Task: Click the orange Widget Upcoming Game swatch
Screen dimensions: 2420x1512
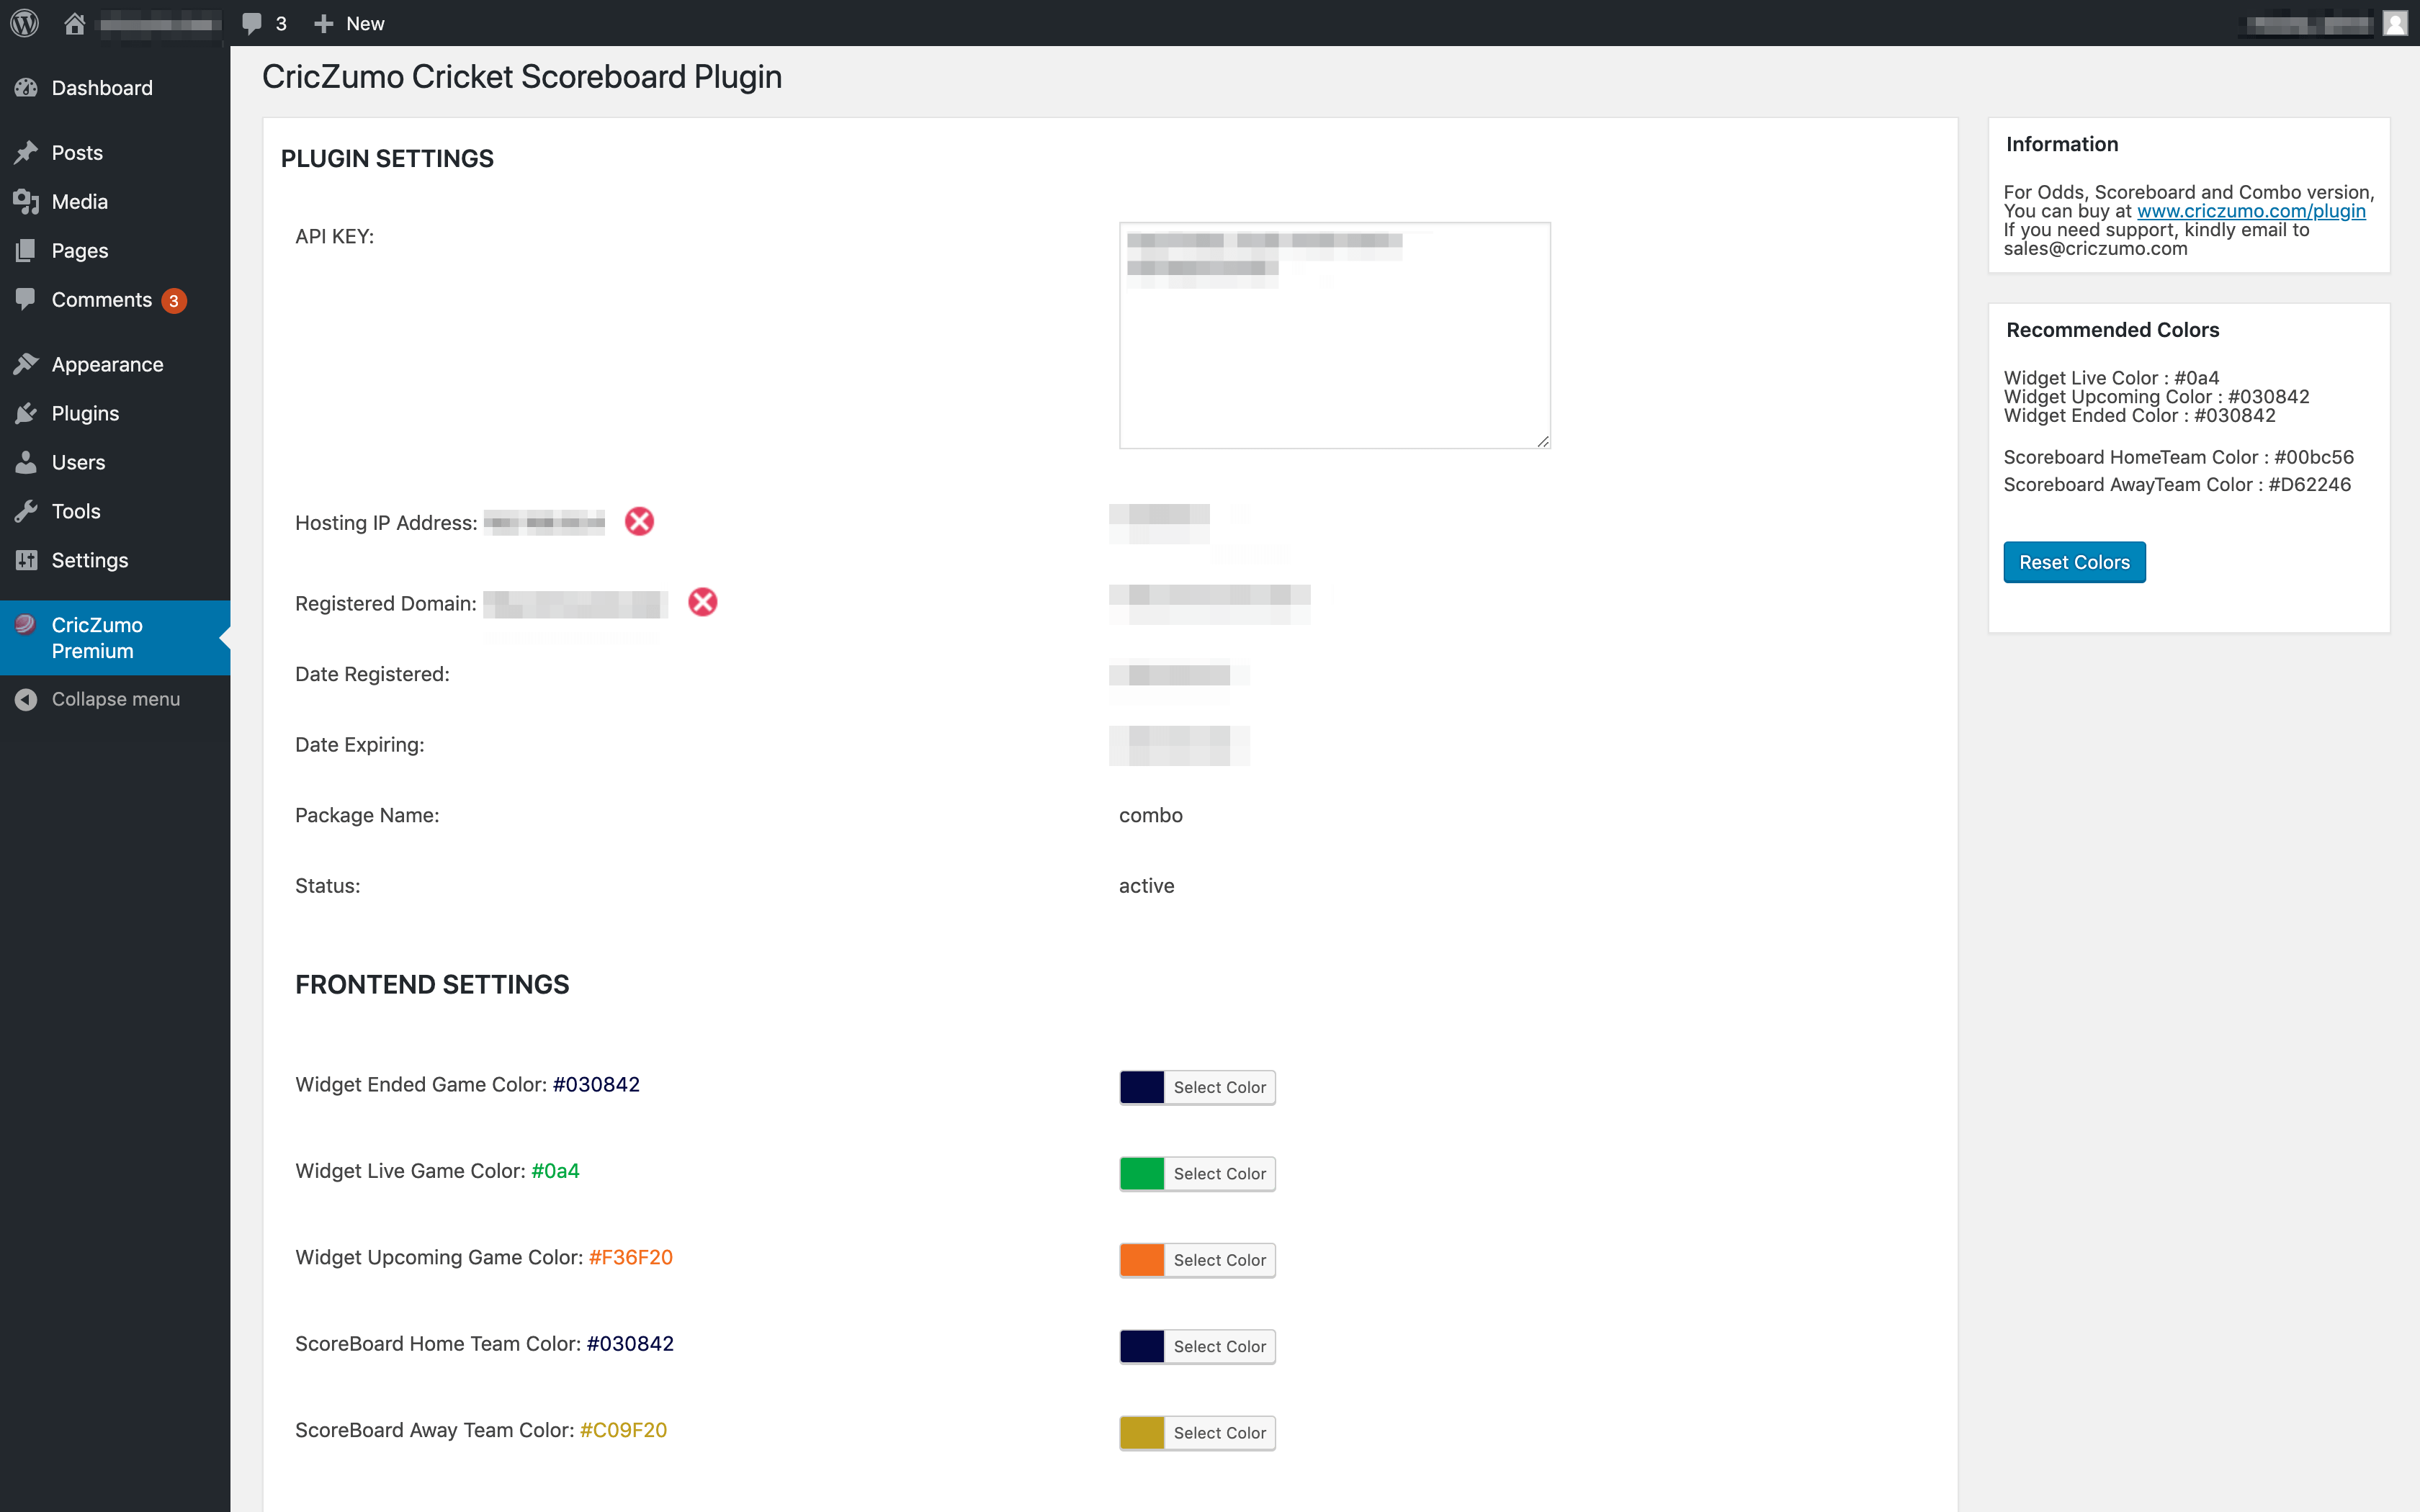Action: pyautogui.click(x=1142, y=1260)
